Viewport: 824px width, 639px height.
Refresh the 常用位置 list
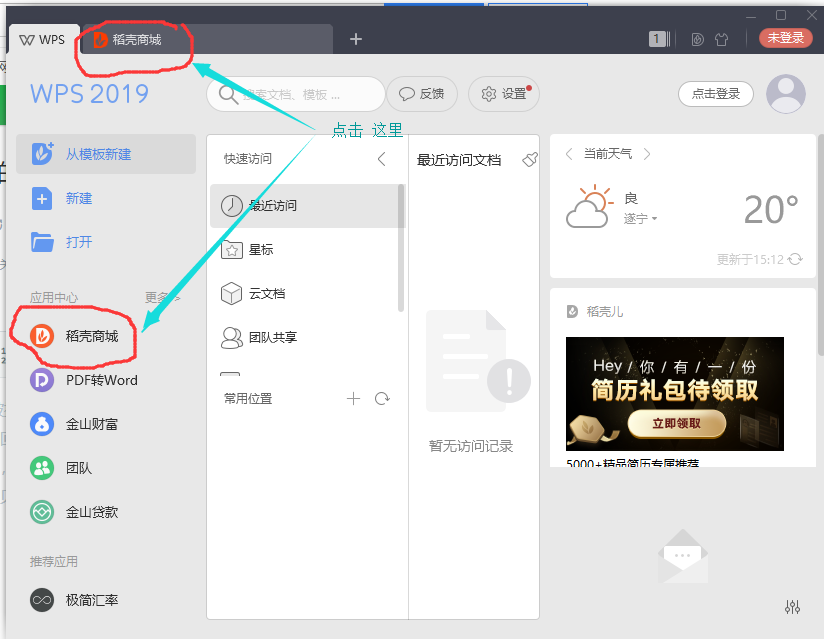tap(382, 399)
